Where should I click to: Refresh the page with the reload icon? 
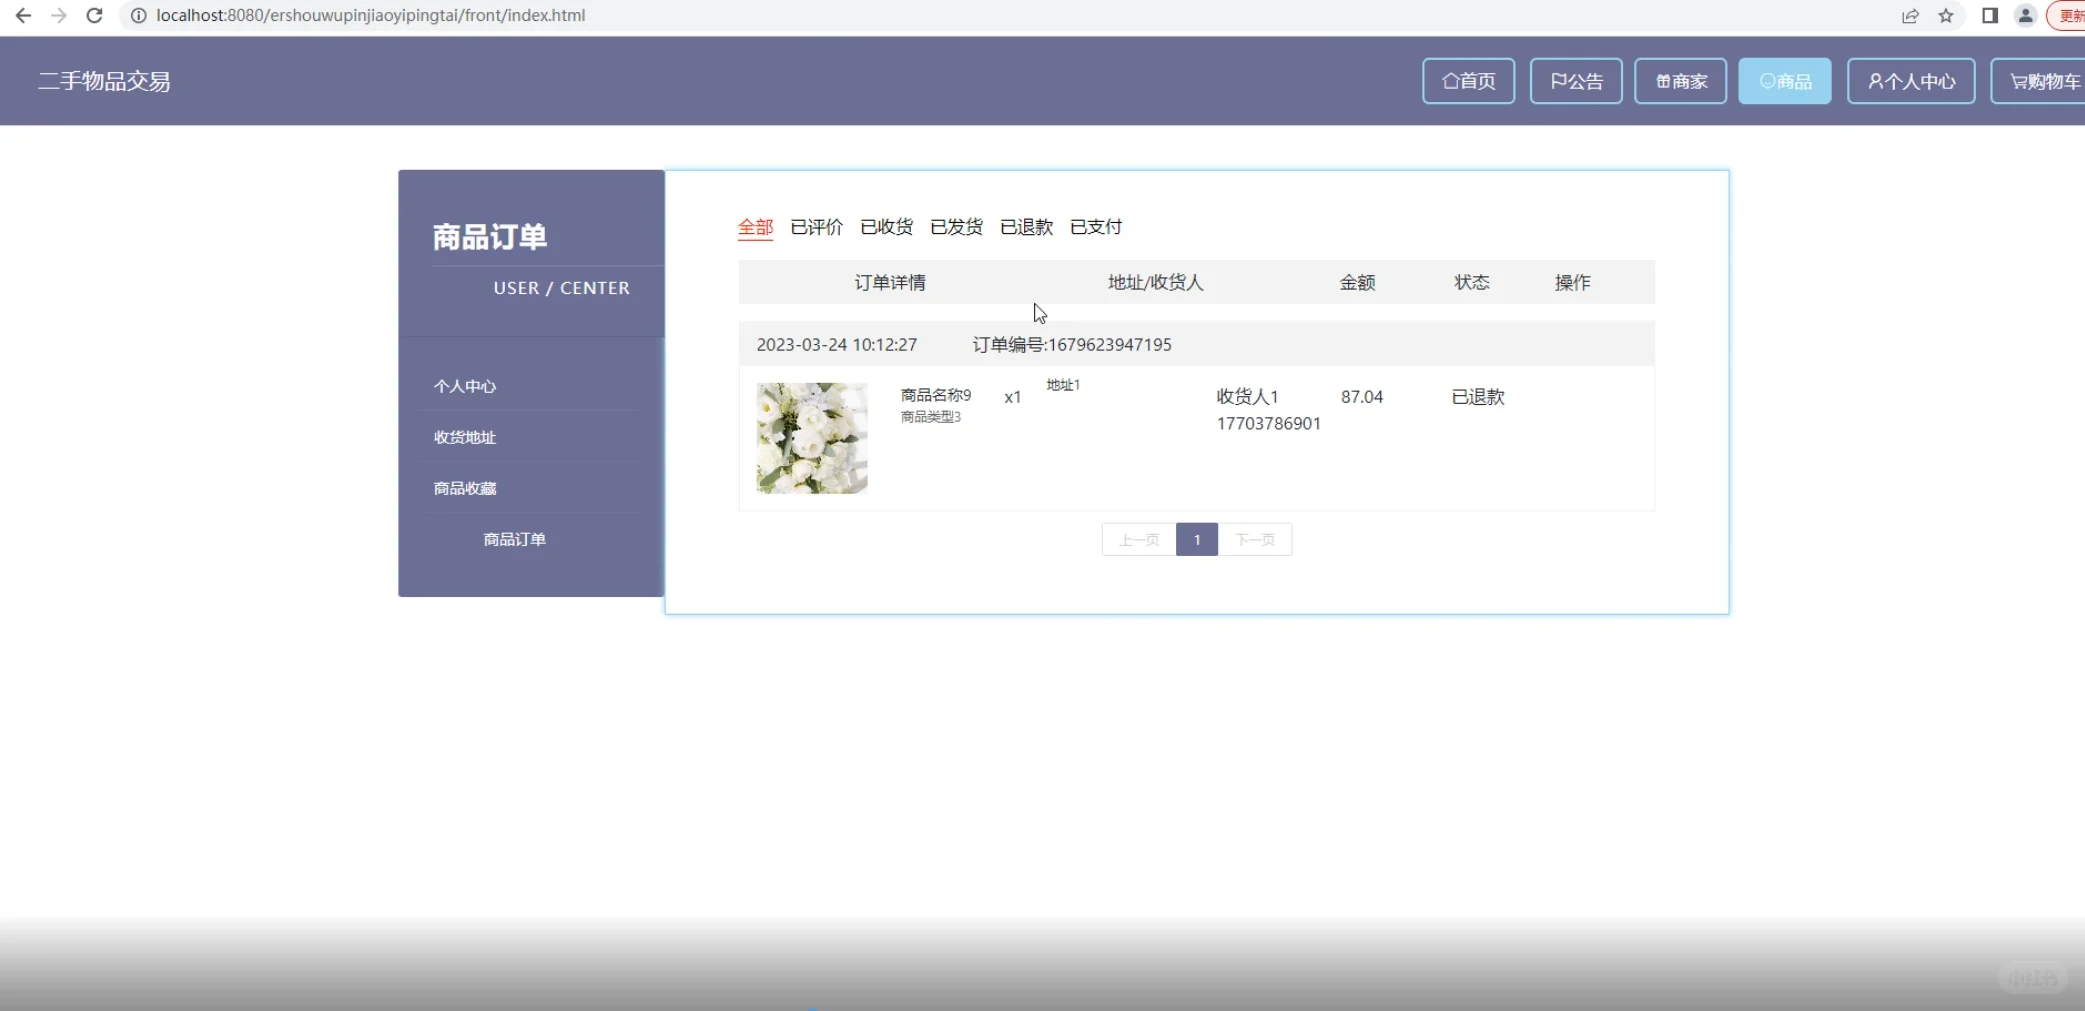click(95, 15)
